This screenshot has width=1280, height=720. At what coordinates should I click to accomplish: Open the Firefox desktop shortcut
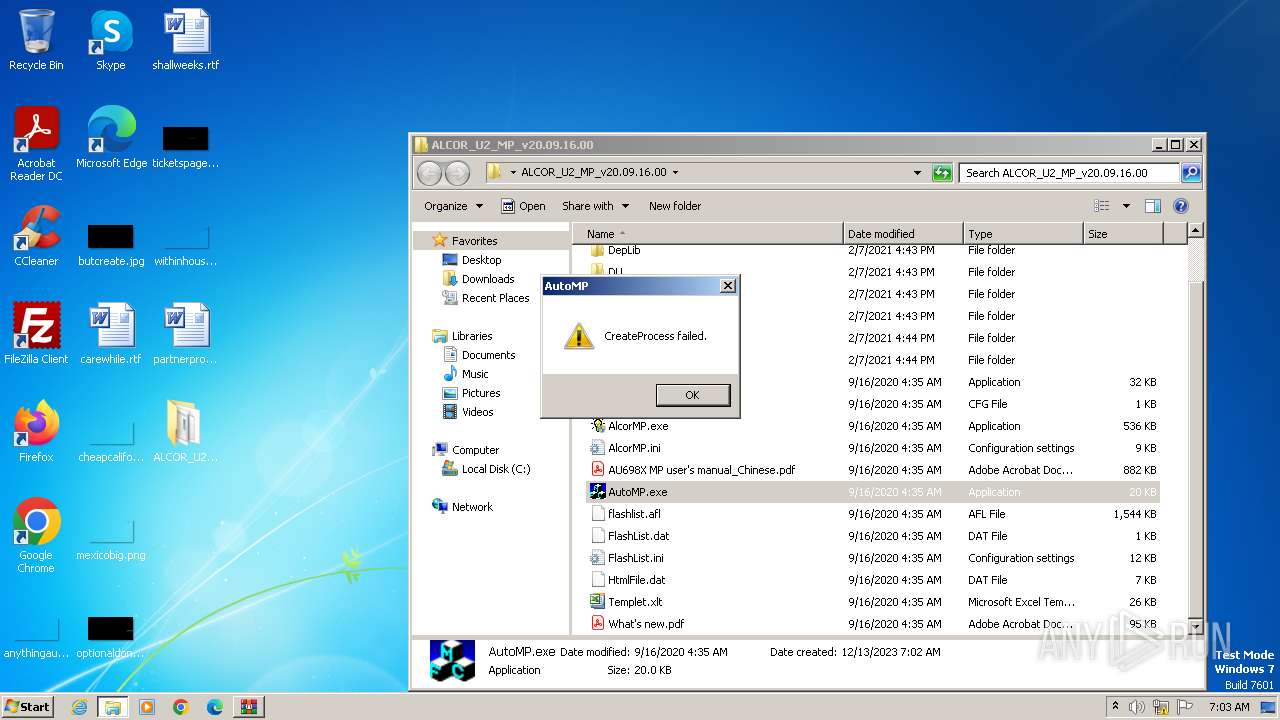[36, 430]
